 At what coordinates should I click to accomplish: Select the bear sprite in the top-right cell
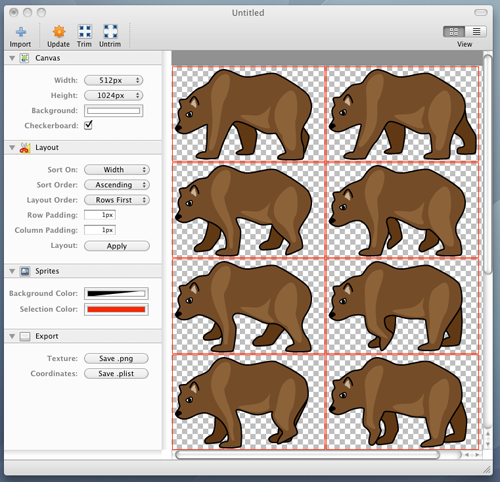point(402,114)
